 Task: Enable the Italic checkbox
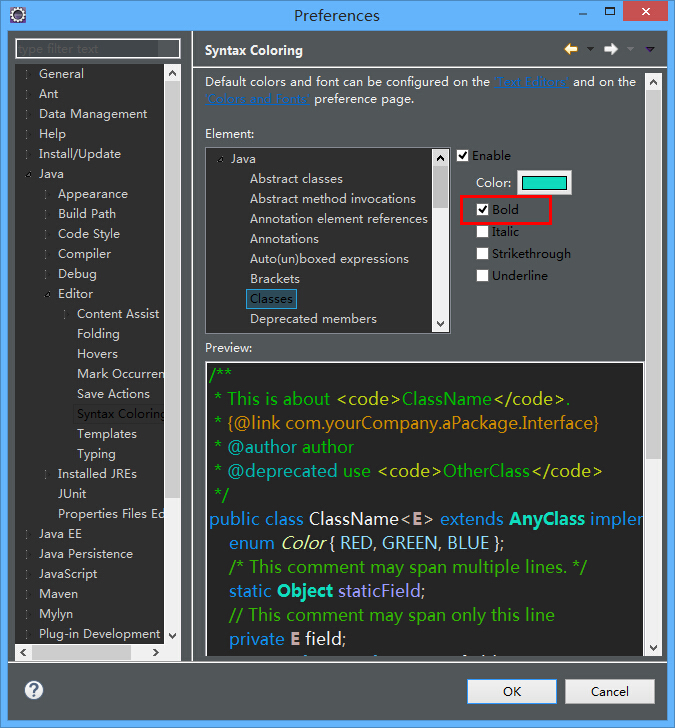[483, 232]
